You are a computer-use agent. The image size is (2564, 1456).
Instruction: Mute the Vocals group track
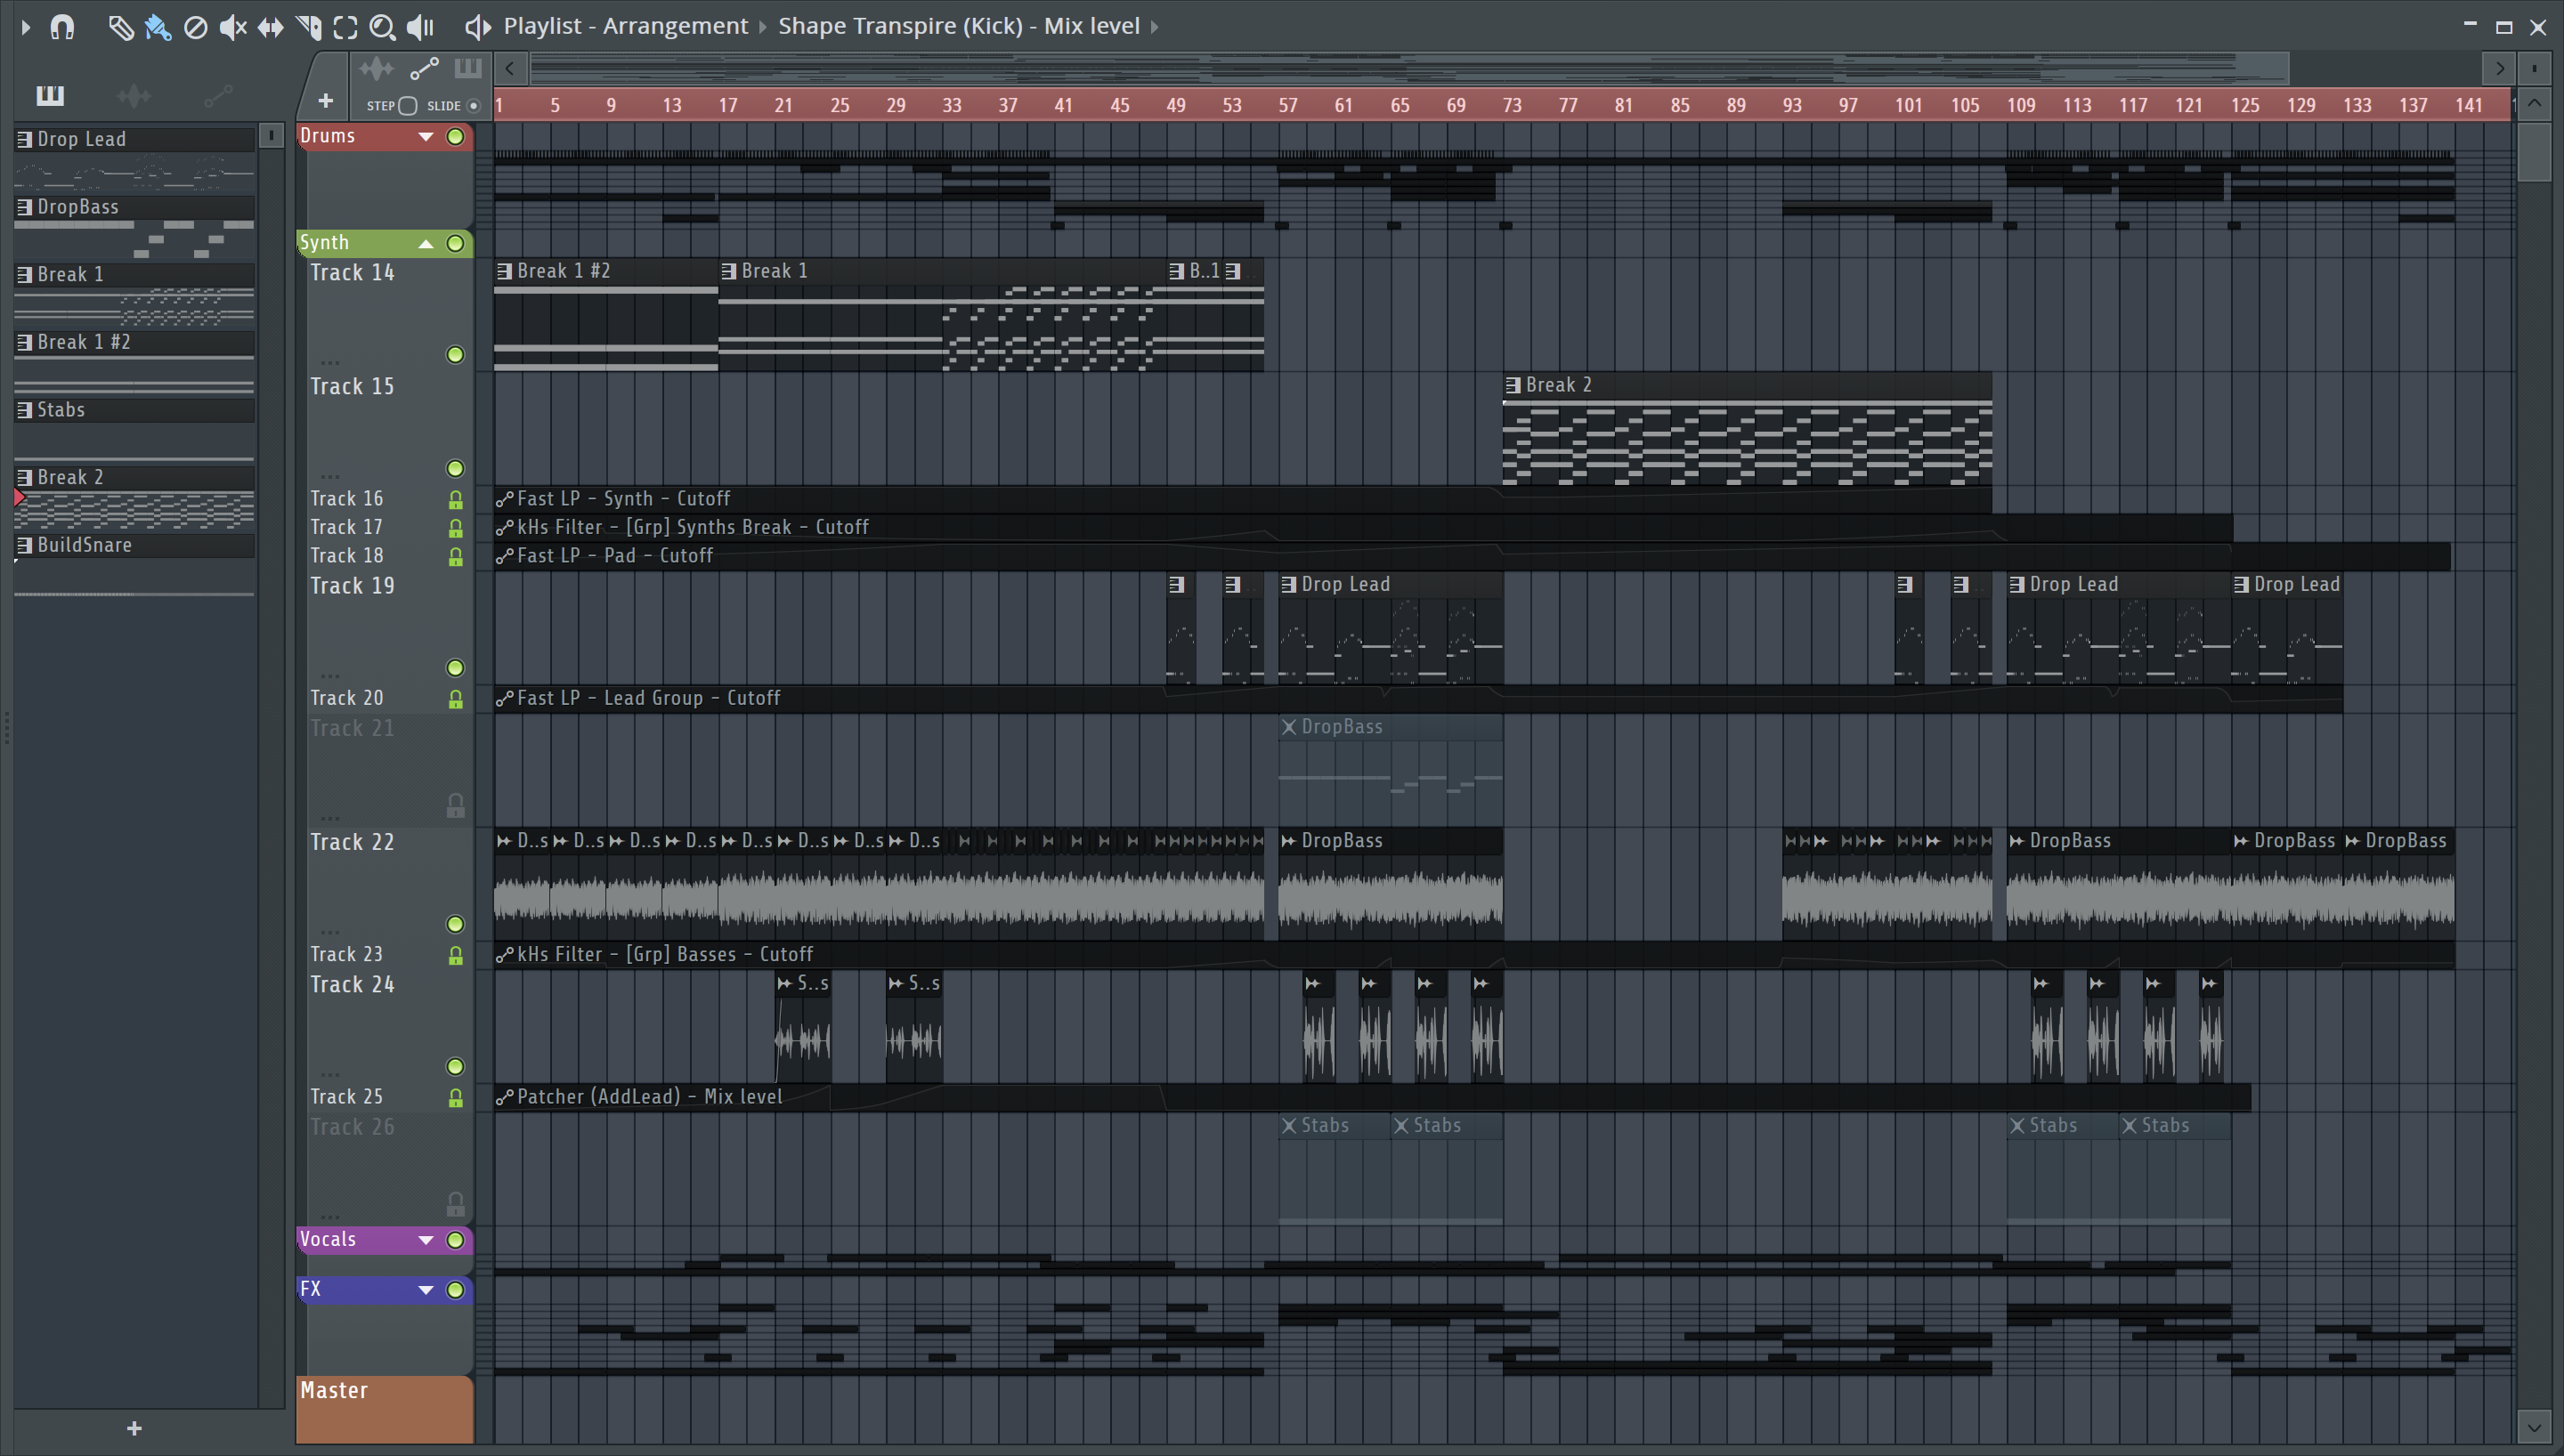[455, 1240]
